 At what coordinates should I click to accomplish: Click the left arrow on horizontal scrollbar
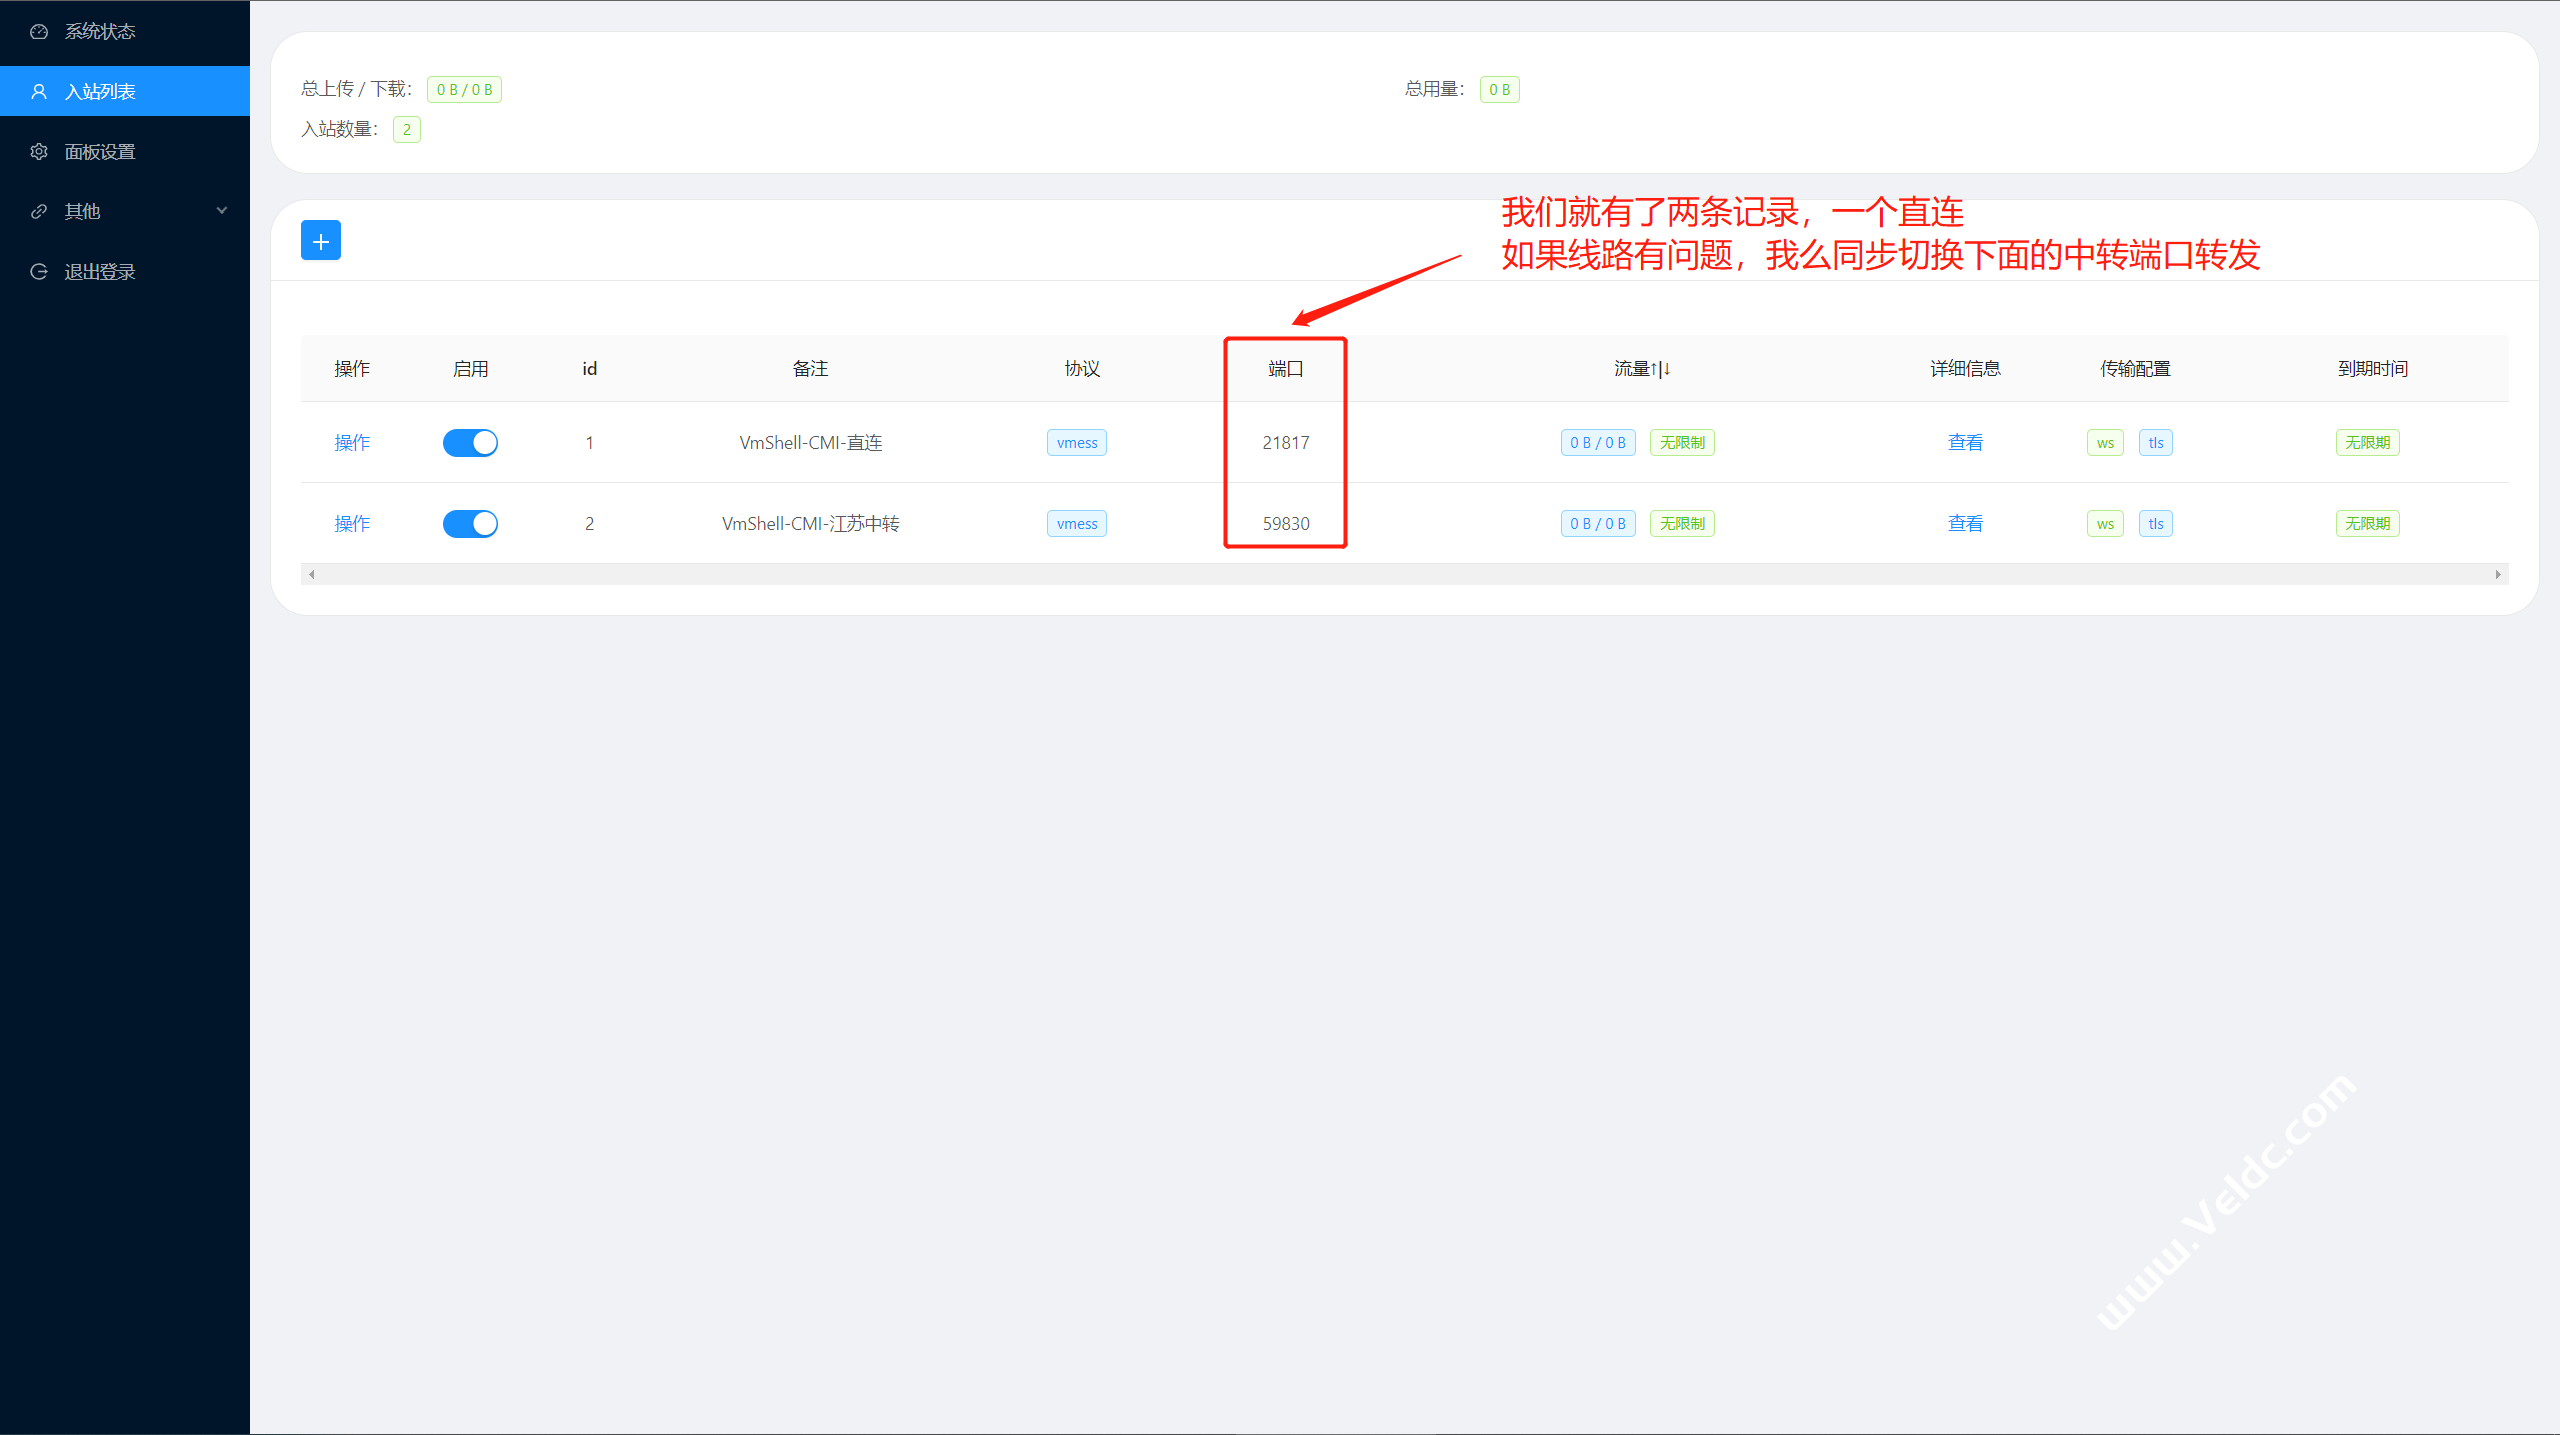click(x=312, y=574)
